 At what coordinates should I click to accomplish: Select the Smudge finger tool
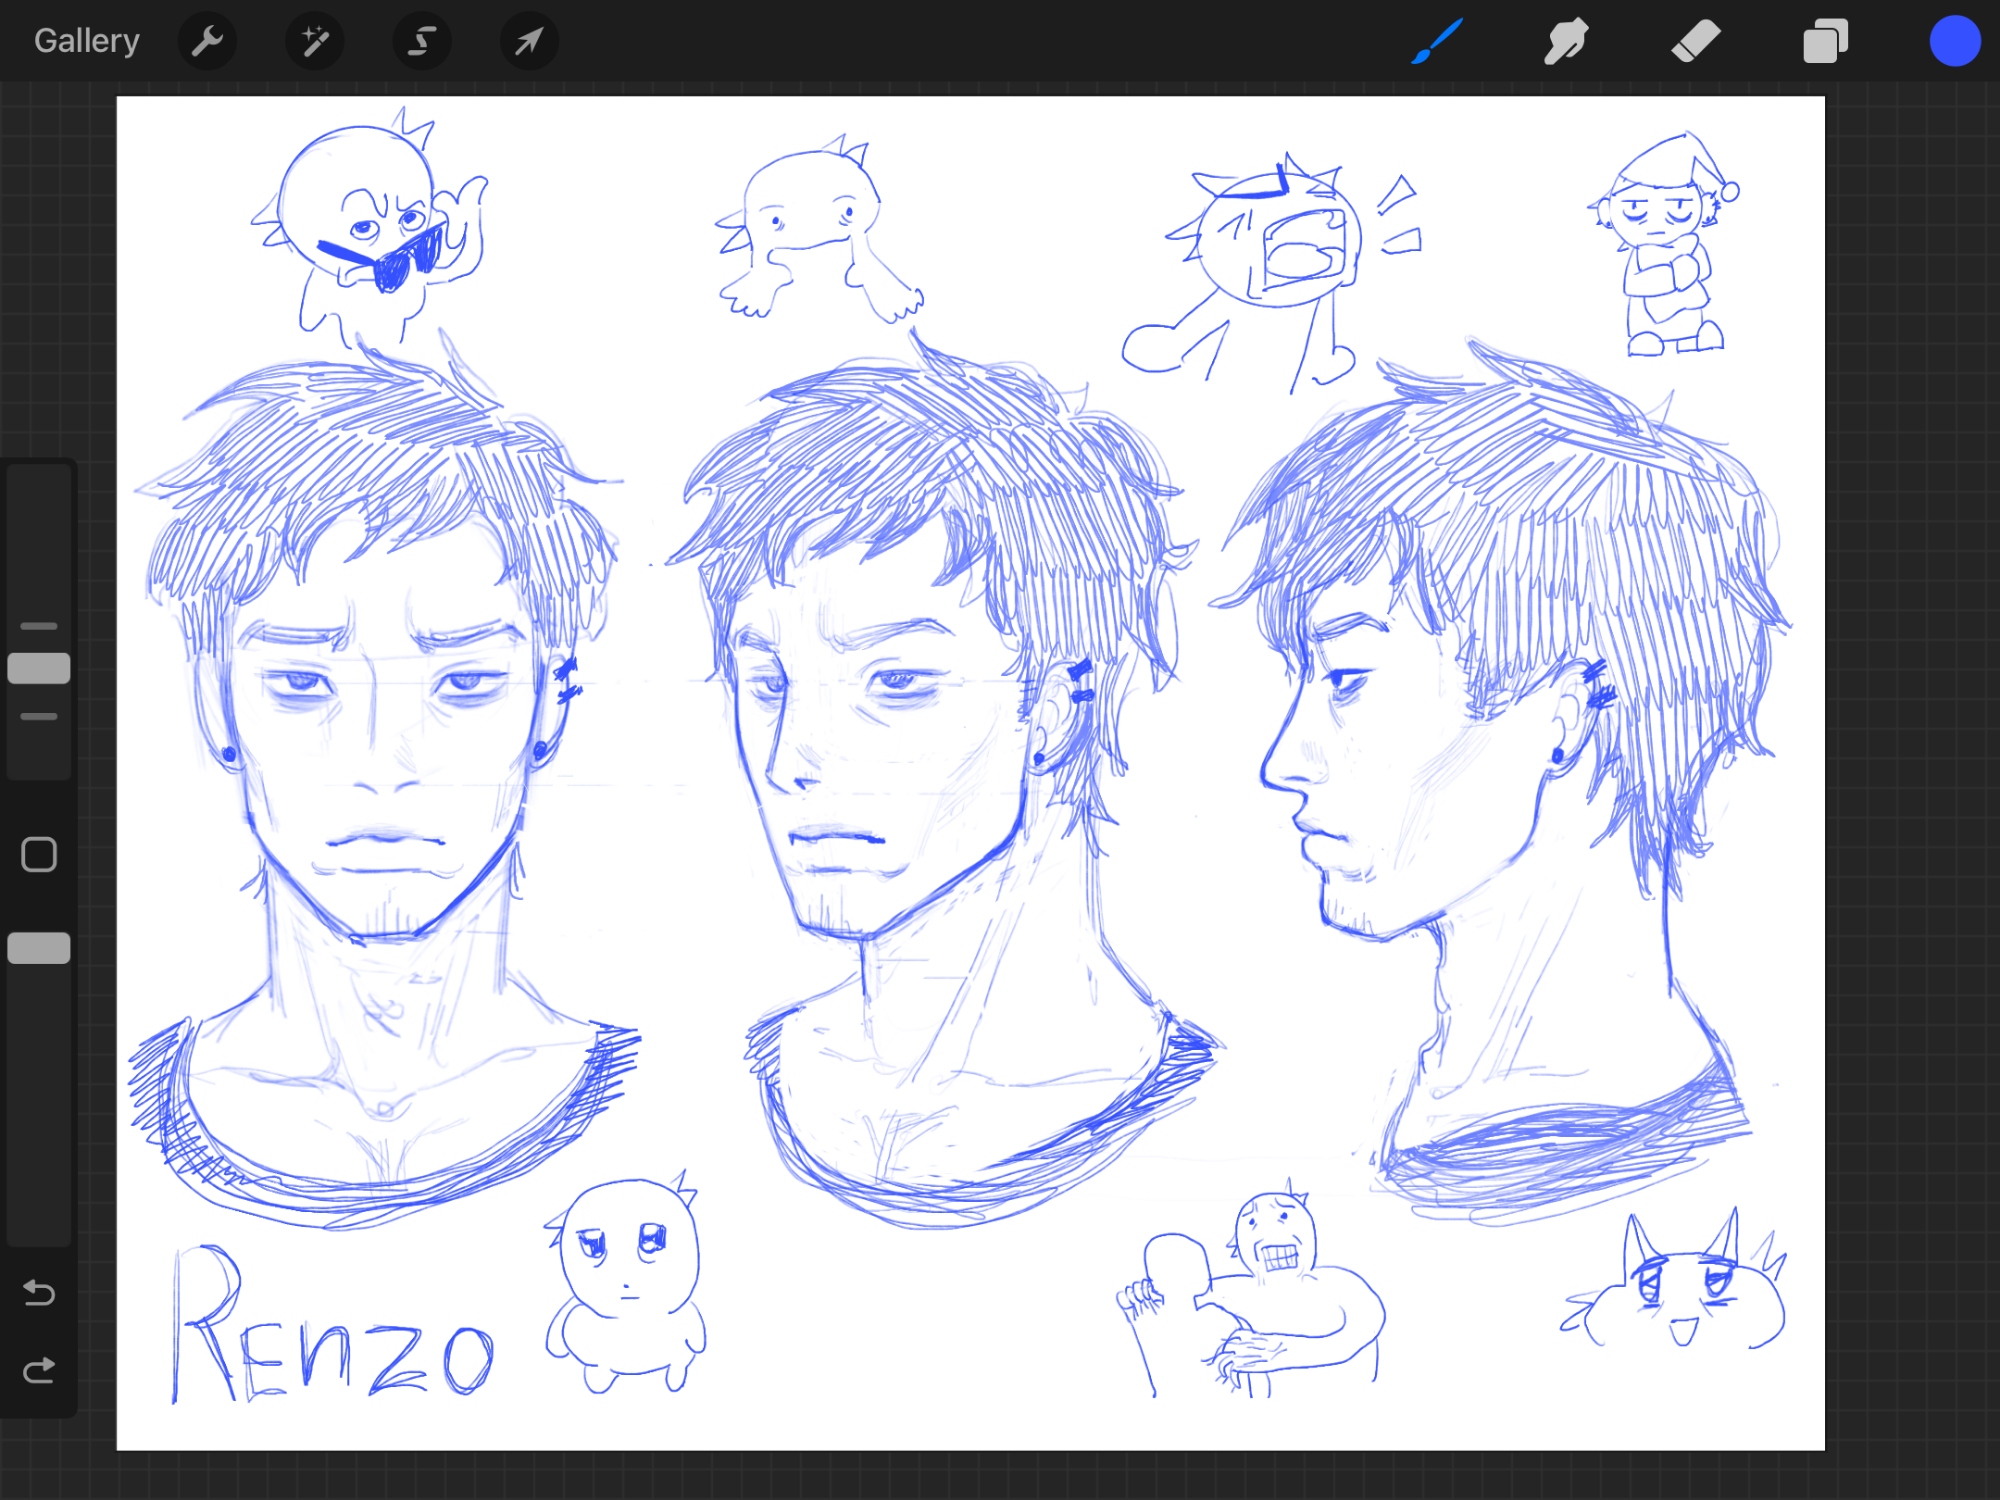[x=1565, y=41]
